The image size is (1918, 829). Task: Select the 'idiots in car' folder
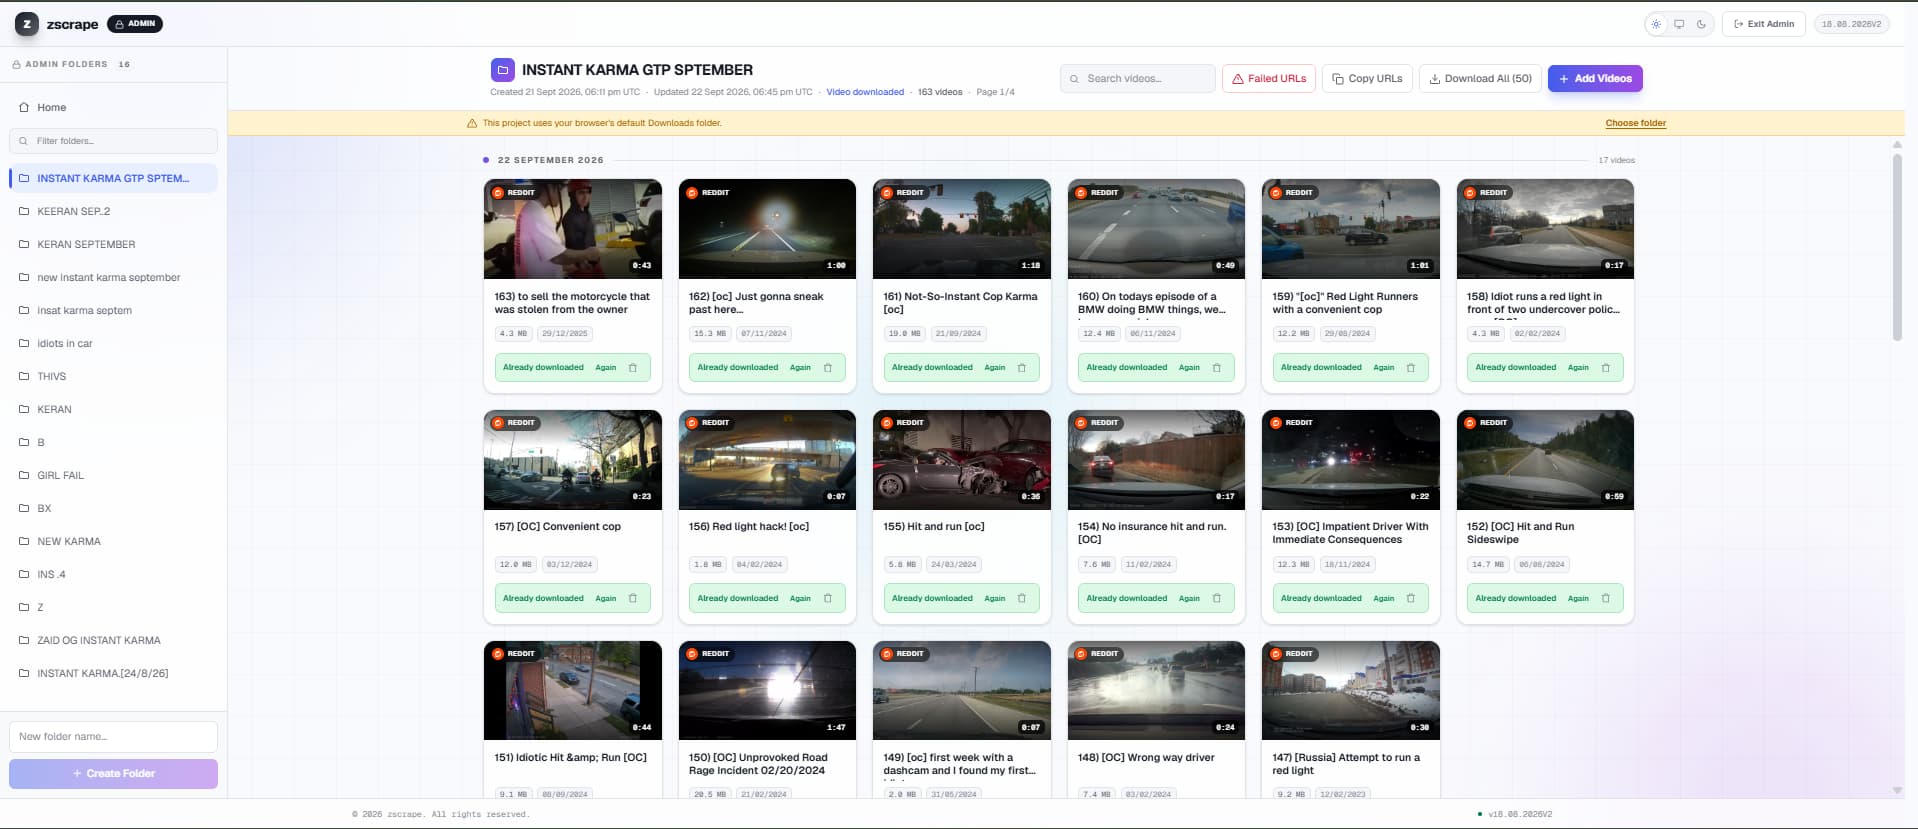tap(113, 344)
